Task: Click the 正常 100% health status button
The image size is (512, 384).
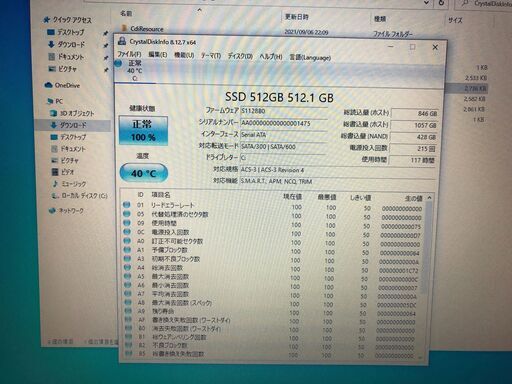Action: click(143, 130)
